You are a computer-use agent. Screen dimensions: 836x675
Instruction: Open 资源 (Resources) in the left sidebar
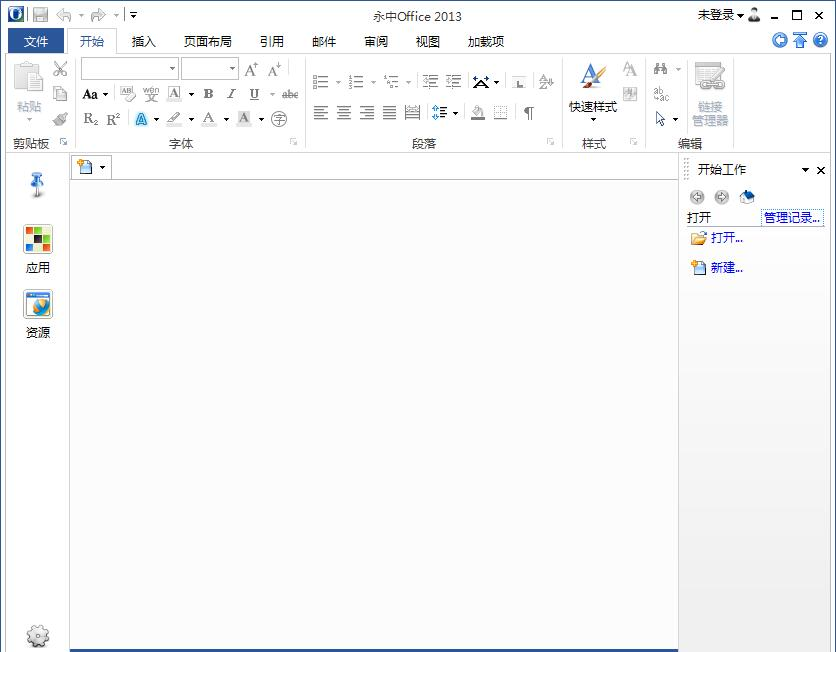tap(38, 314)
